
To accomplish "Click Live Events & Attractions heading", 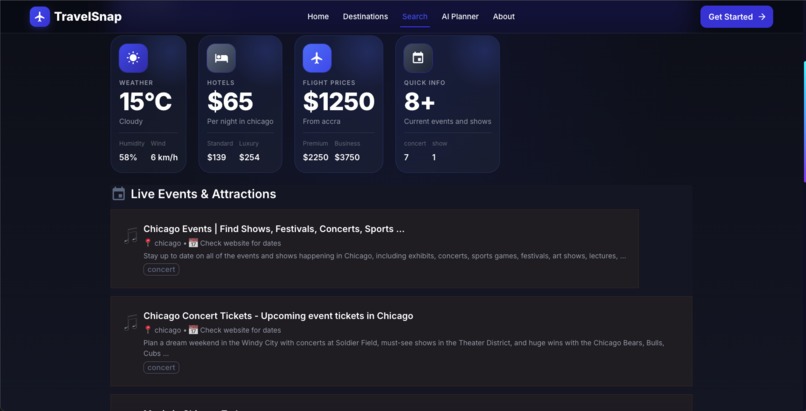I will [x=203, y=194].
